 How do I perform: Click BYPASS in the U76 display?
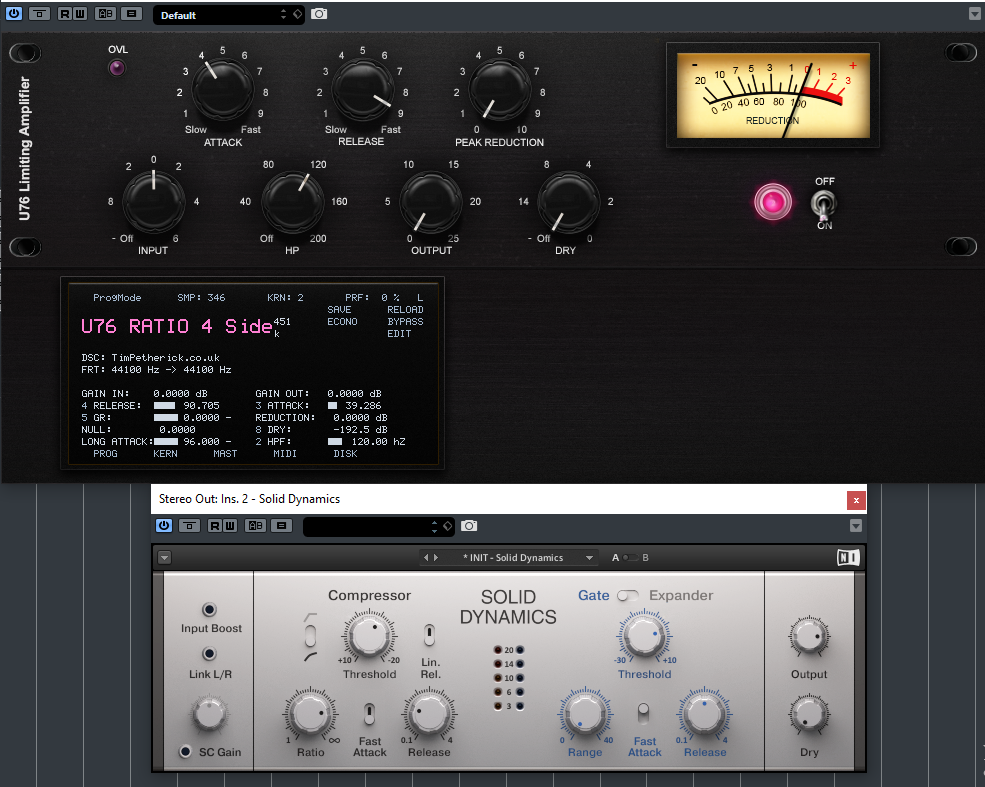coord(405,322)
